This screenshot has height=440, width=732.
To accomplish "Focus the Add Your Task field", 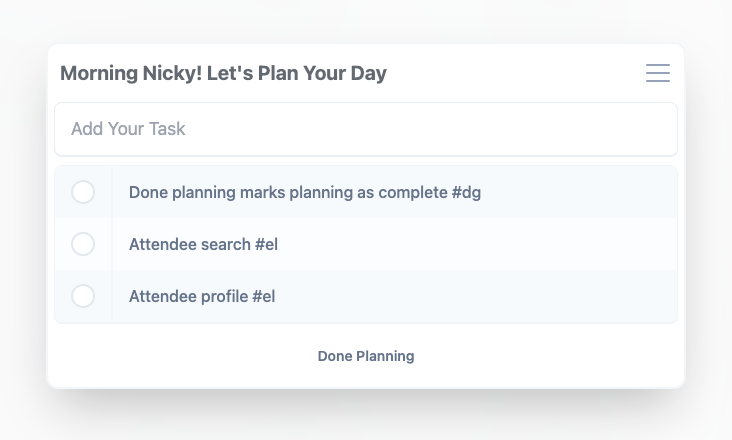I will click(365, 129).
